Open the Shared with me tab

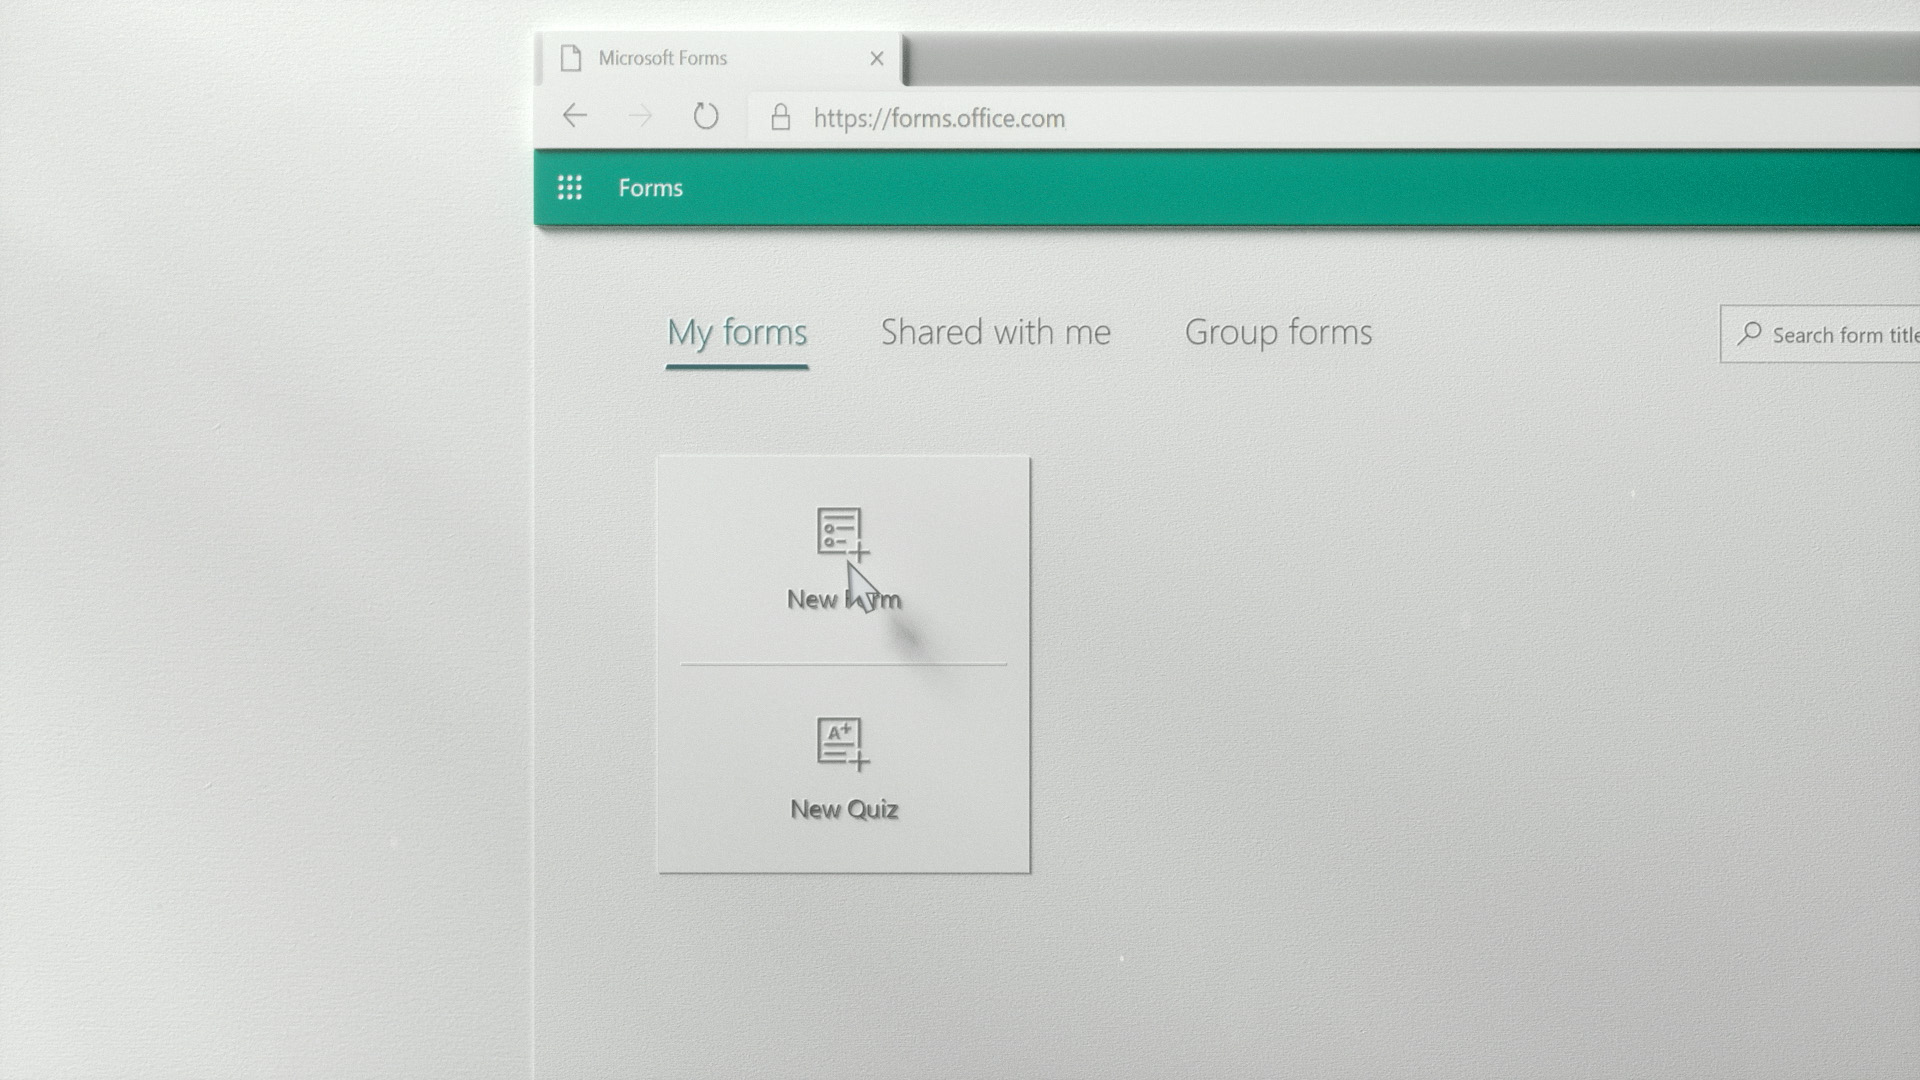pyautogui.click(x=996, y=332)
